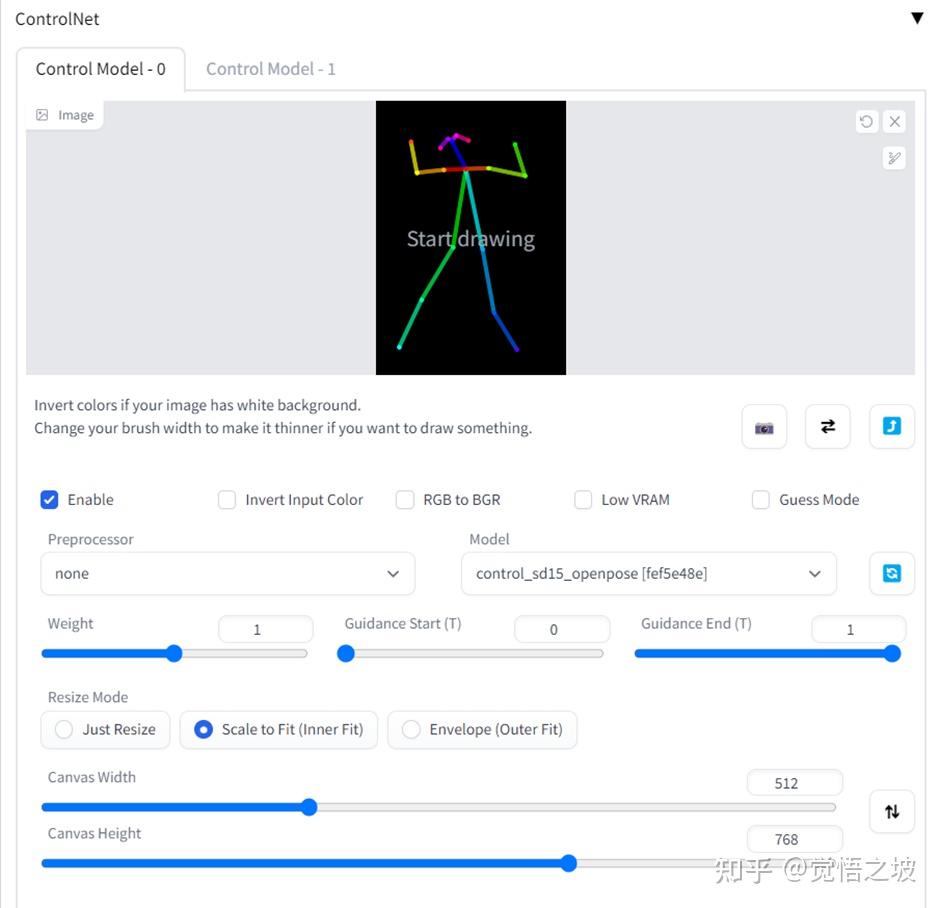The image size is (940, 908).
Task: Select the Just Resize radio option
Action: [x=65, y=730]
